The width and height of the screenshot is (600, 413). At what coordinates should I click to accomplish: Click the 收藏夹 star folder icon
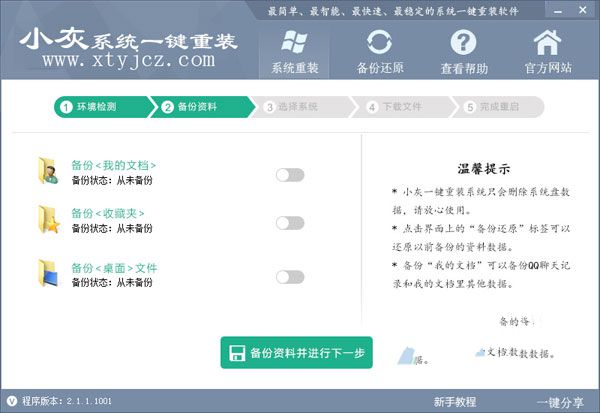tap(48, 220)
